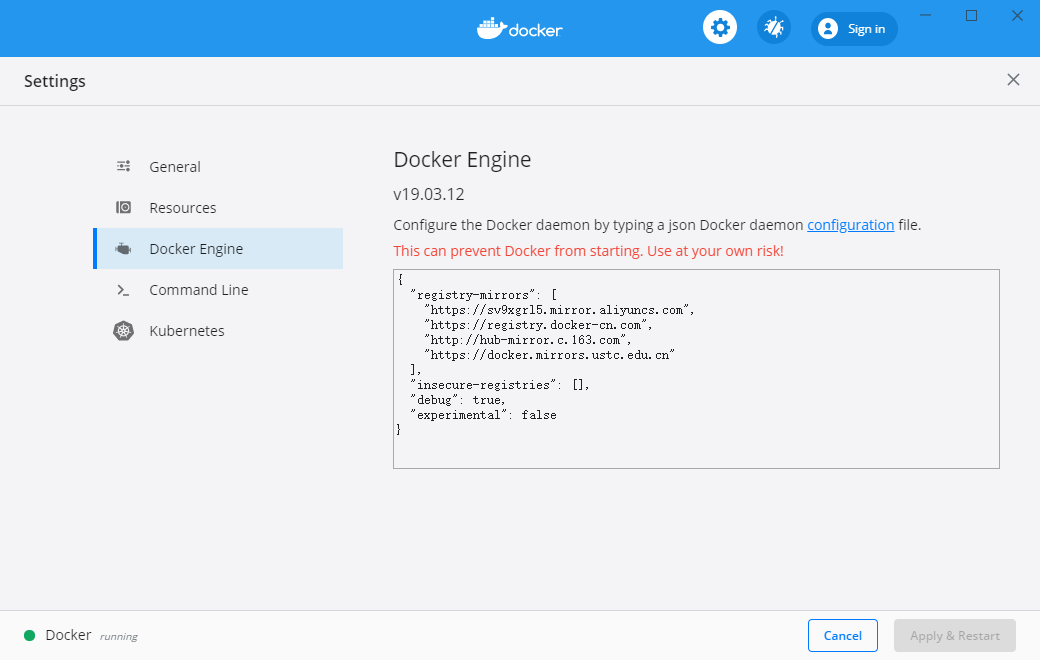Open the Kubernetes wheel icon
The height and width of the screenshot is (660, 1040).
122,330
